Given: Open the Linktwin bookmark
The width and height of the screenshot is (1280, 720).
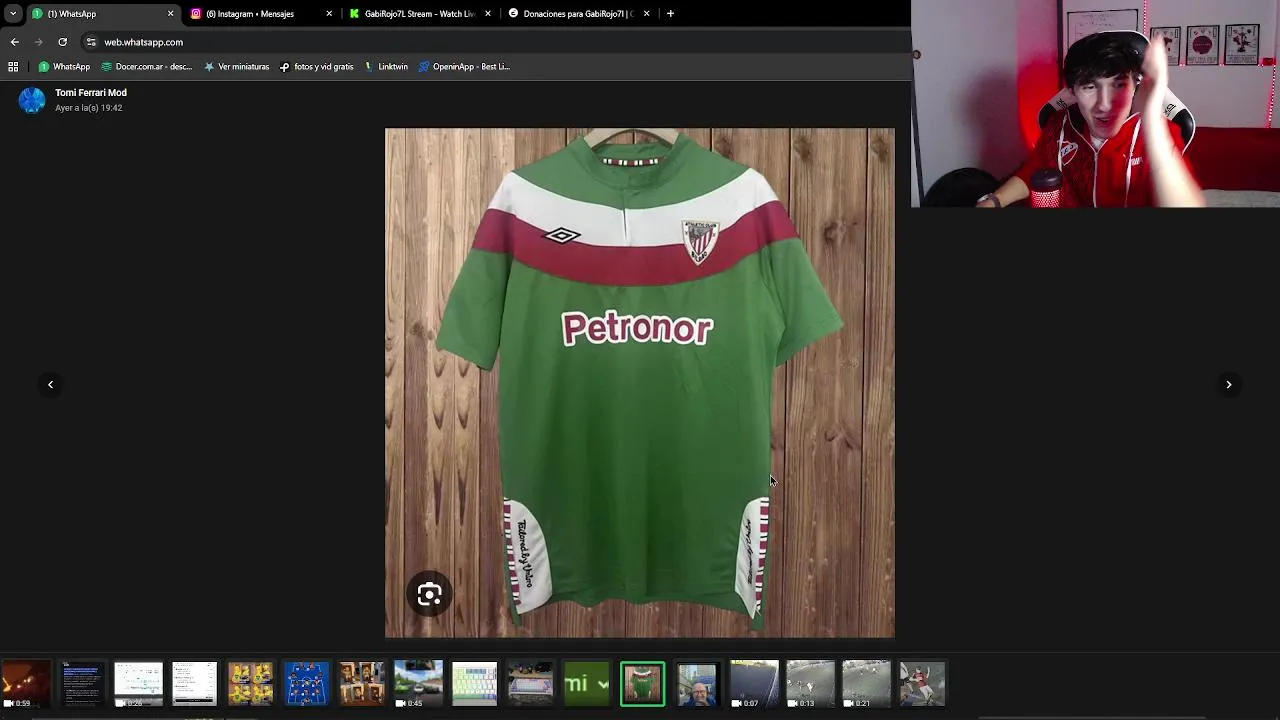Looking at the screenshot, I should click(386, 67).
